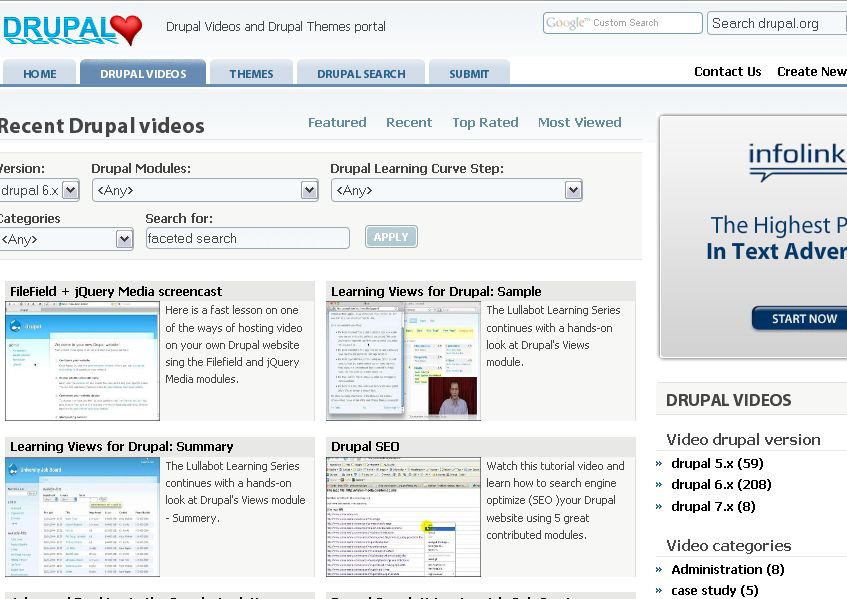Open the Home tab
The image size is (847, 599).
tap(39, 73)
